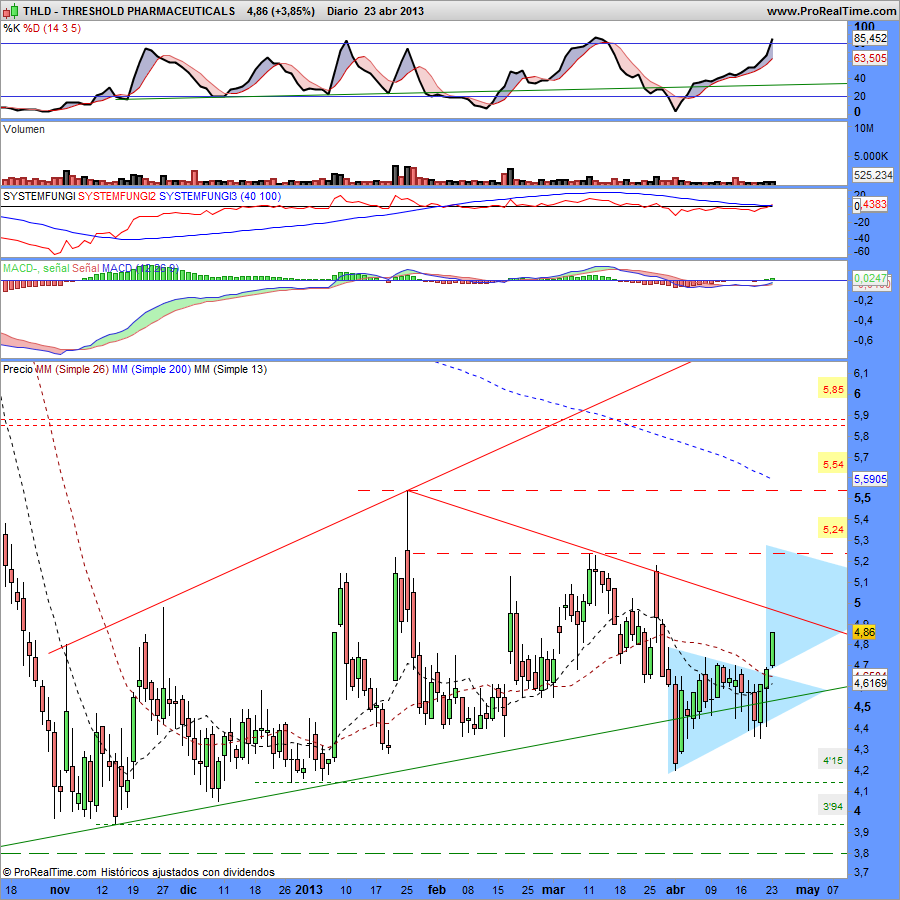Click the 85,452 stochastic value label

point(870,38)
